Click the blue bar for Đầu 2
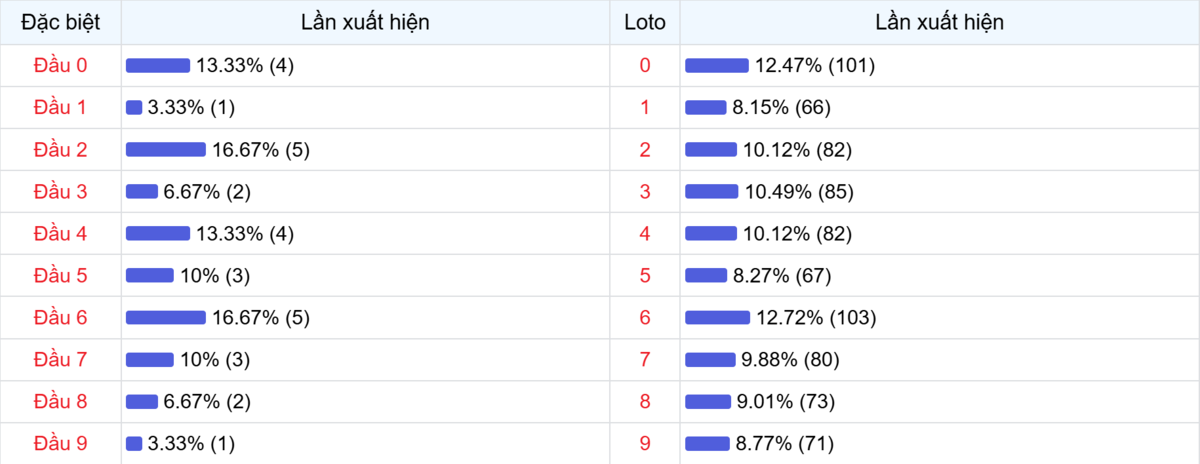Image resolution: width=1200 pixels, height=464 pixels. (x=165, y=150)
